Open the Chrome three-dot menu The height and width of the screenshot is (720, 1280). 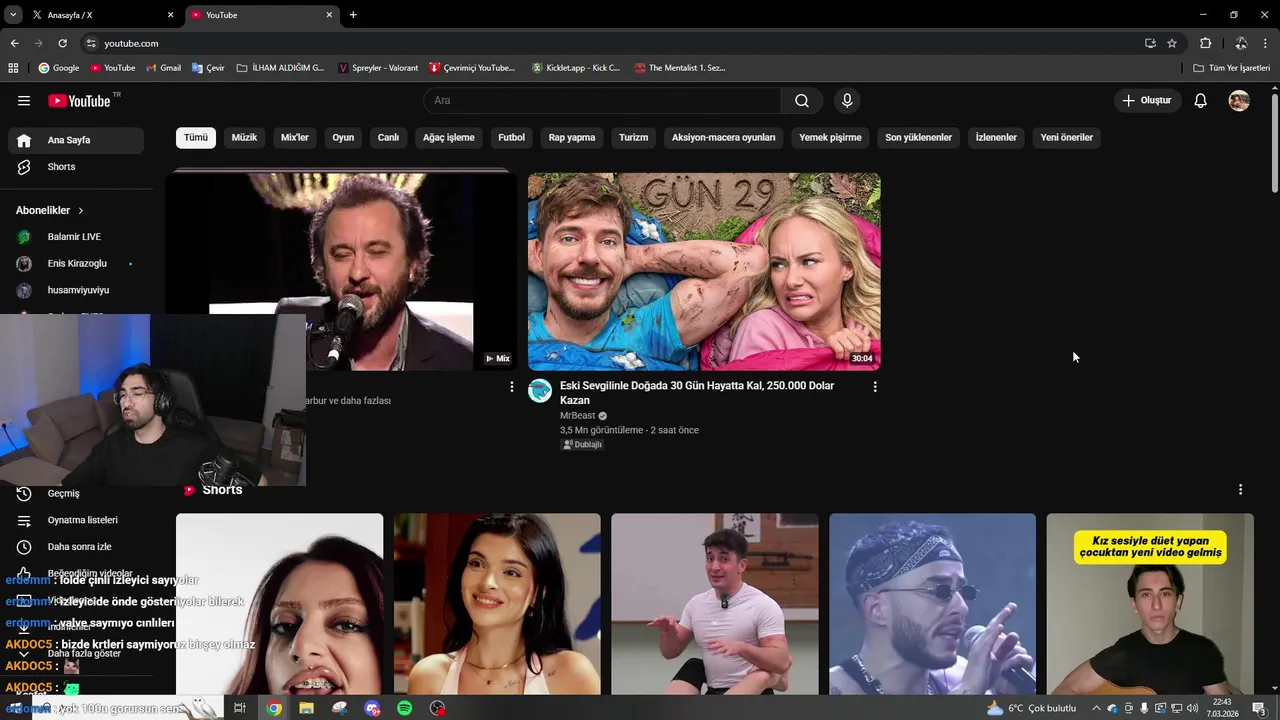coord(1266,43)
